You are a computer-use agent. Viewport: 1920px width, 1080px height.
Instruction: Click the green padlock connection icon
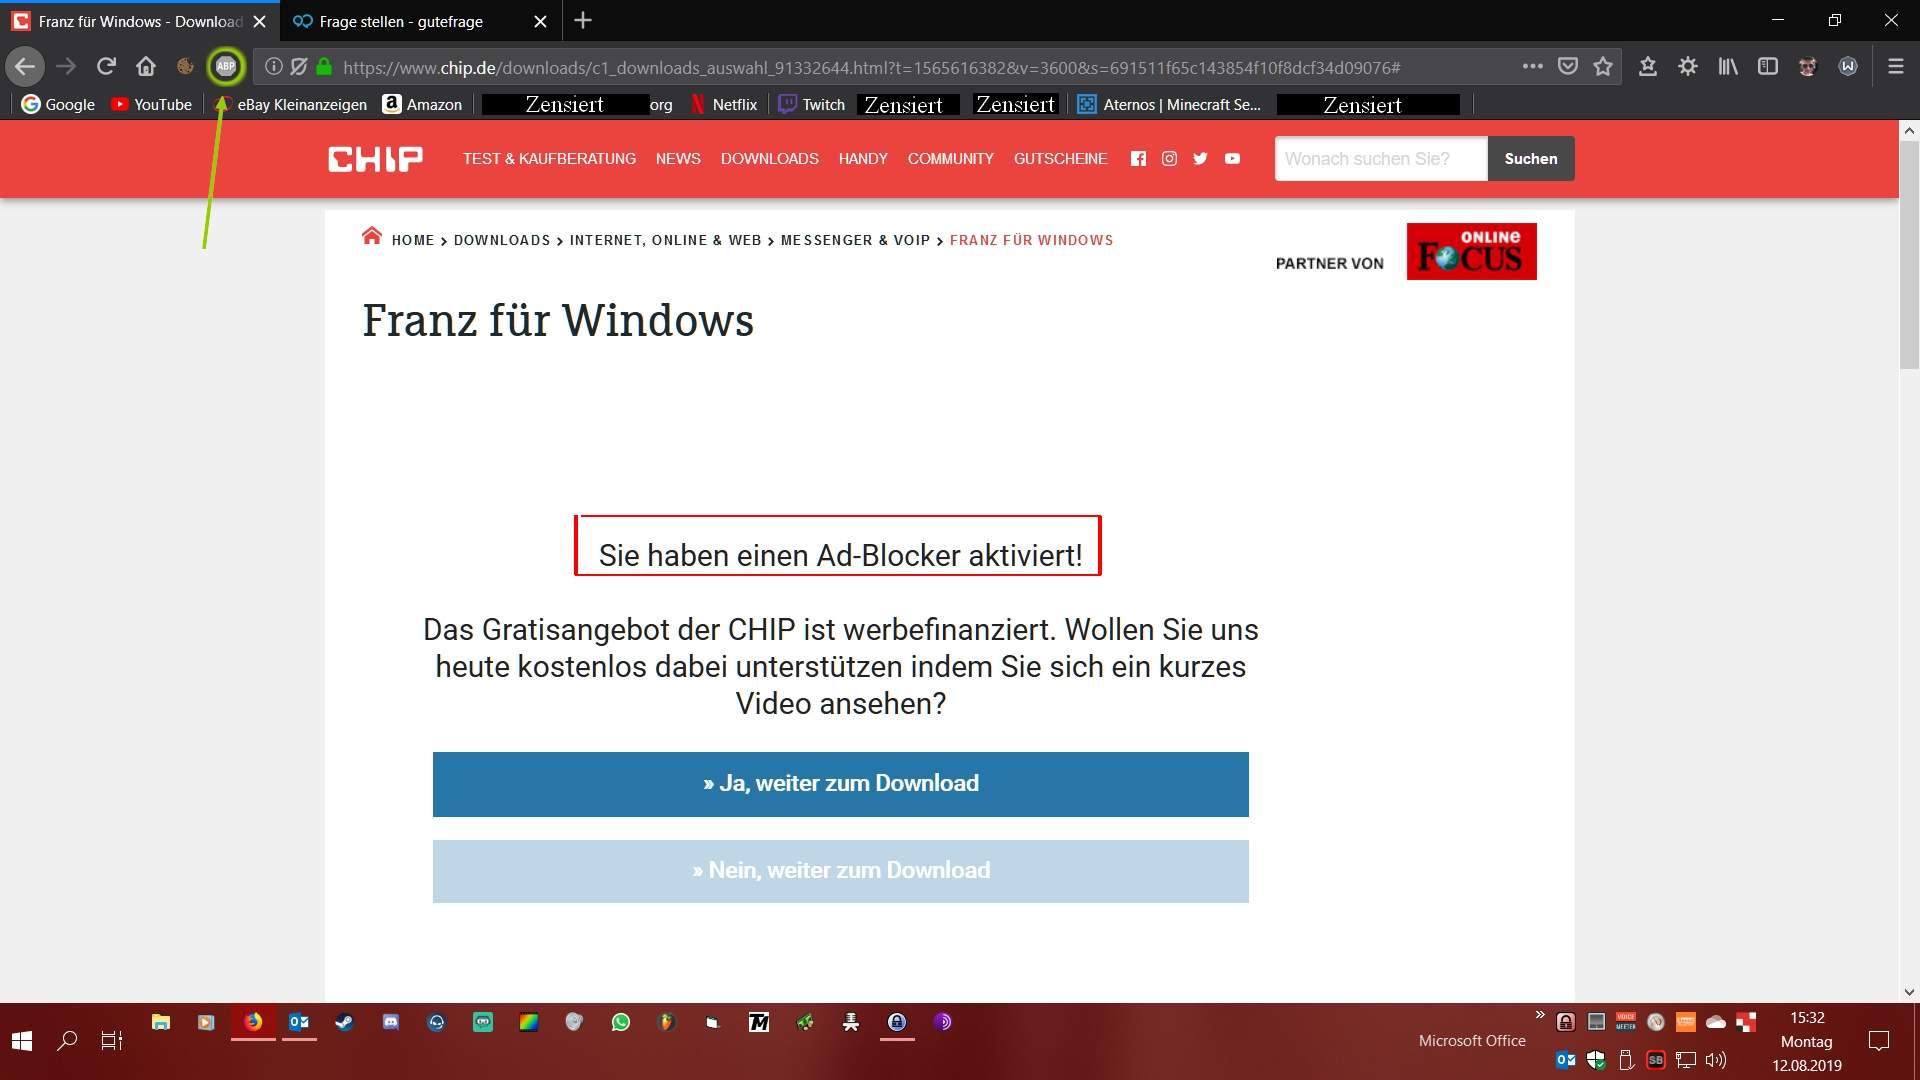pyautogui.click(x=324, y=67)
